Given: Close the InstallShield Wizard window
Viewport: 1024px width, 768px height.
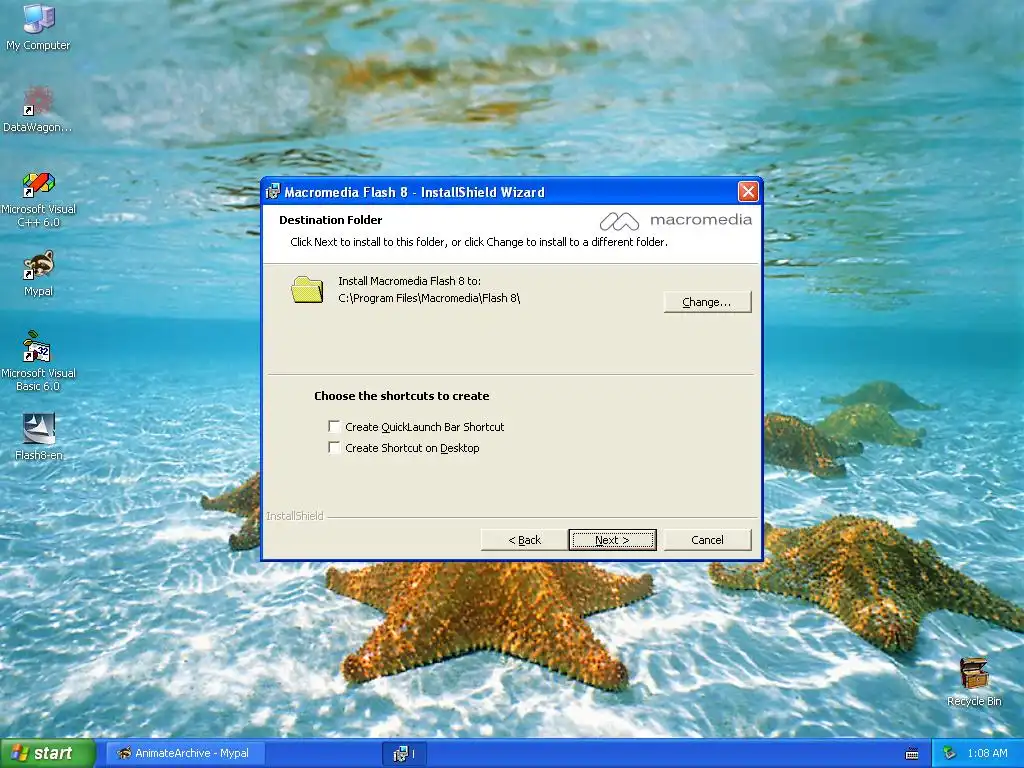Looking at the screenshot, I should click(x=748, y=191).
